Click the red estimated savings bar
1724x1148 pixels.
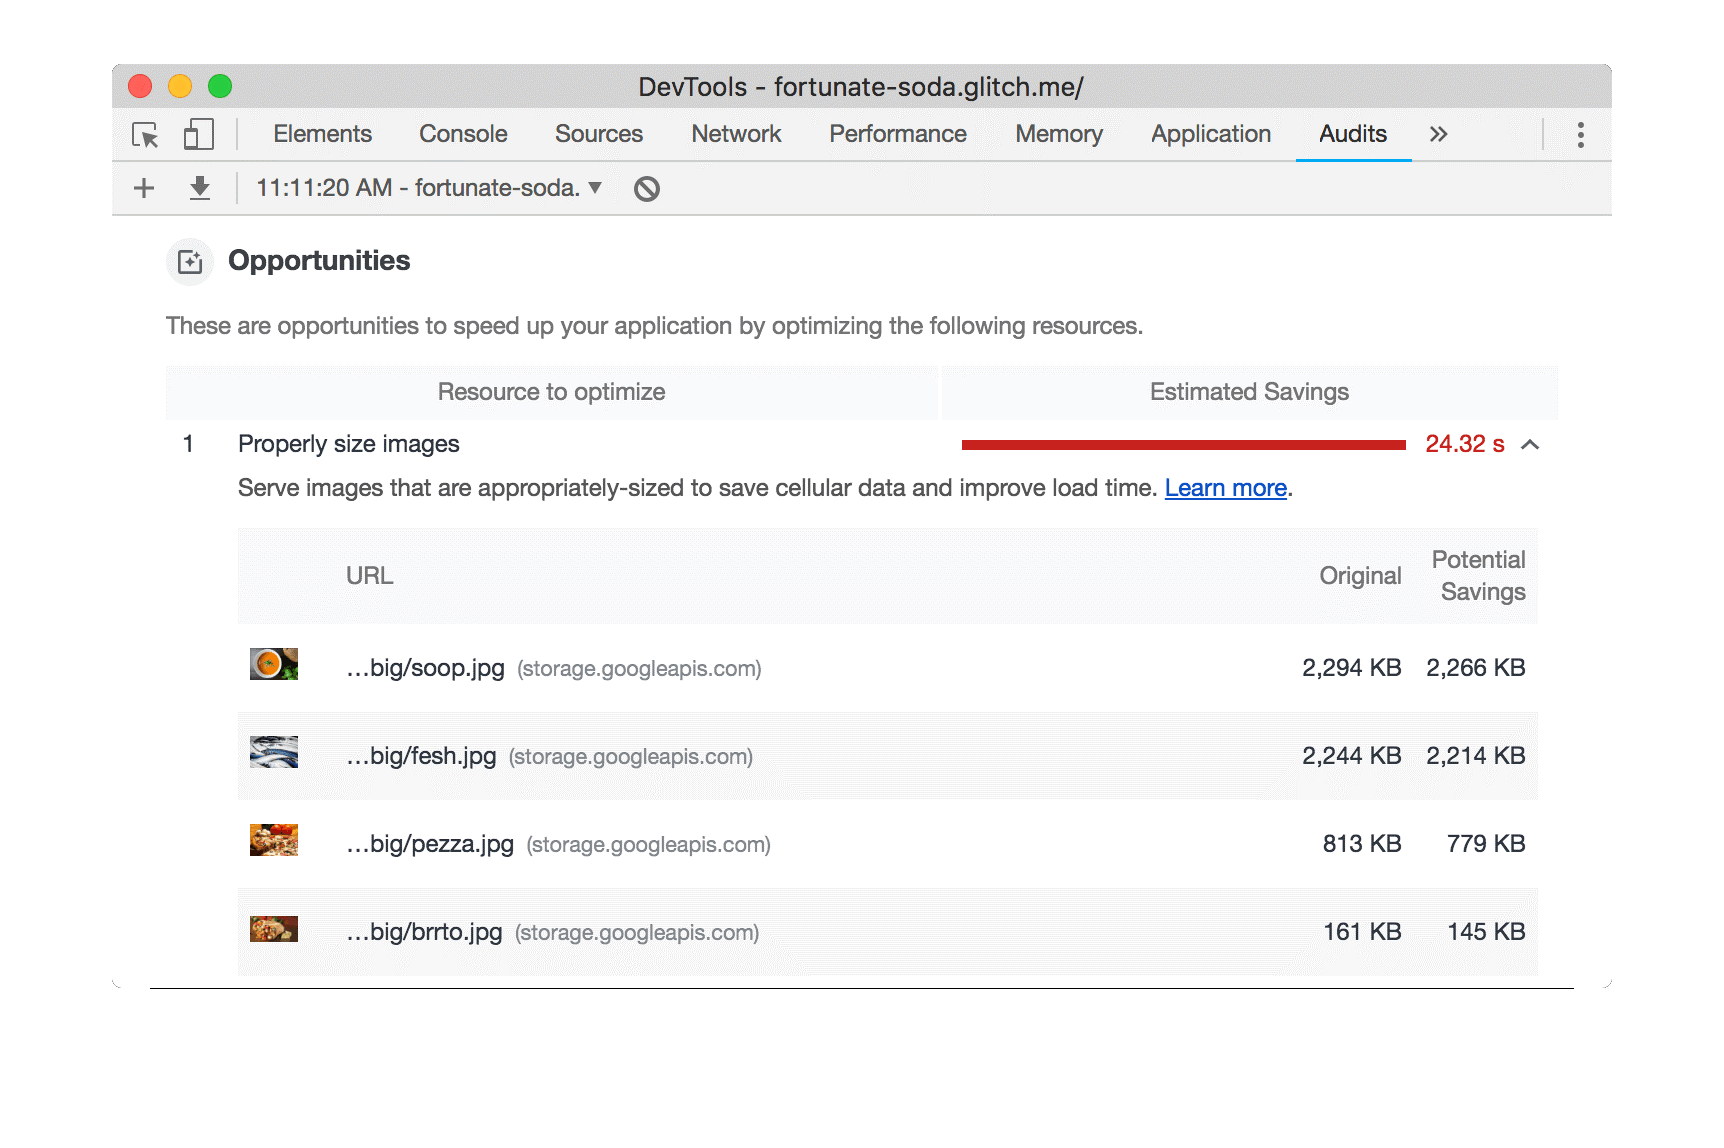[x=1185, y=443]
